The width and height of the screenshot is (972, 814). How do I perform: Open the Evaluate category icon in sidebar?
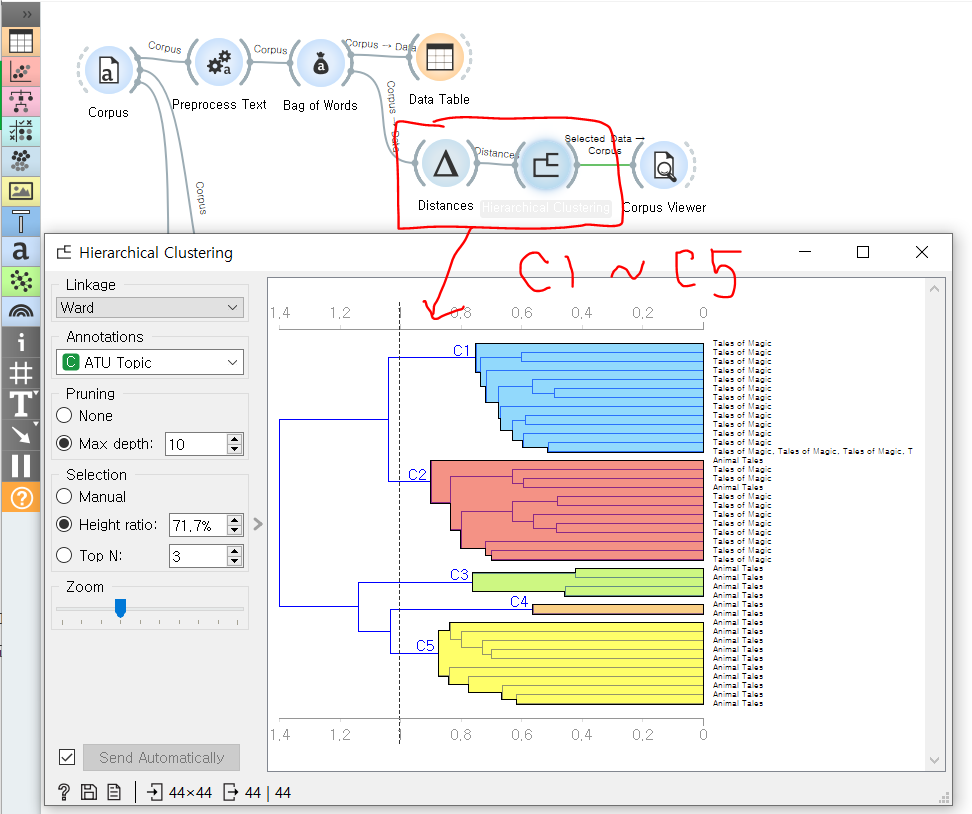20,131
